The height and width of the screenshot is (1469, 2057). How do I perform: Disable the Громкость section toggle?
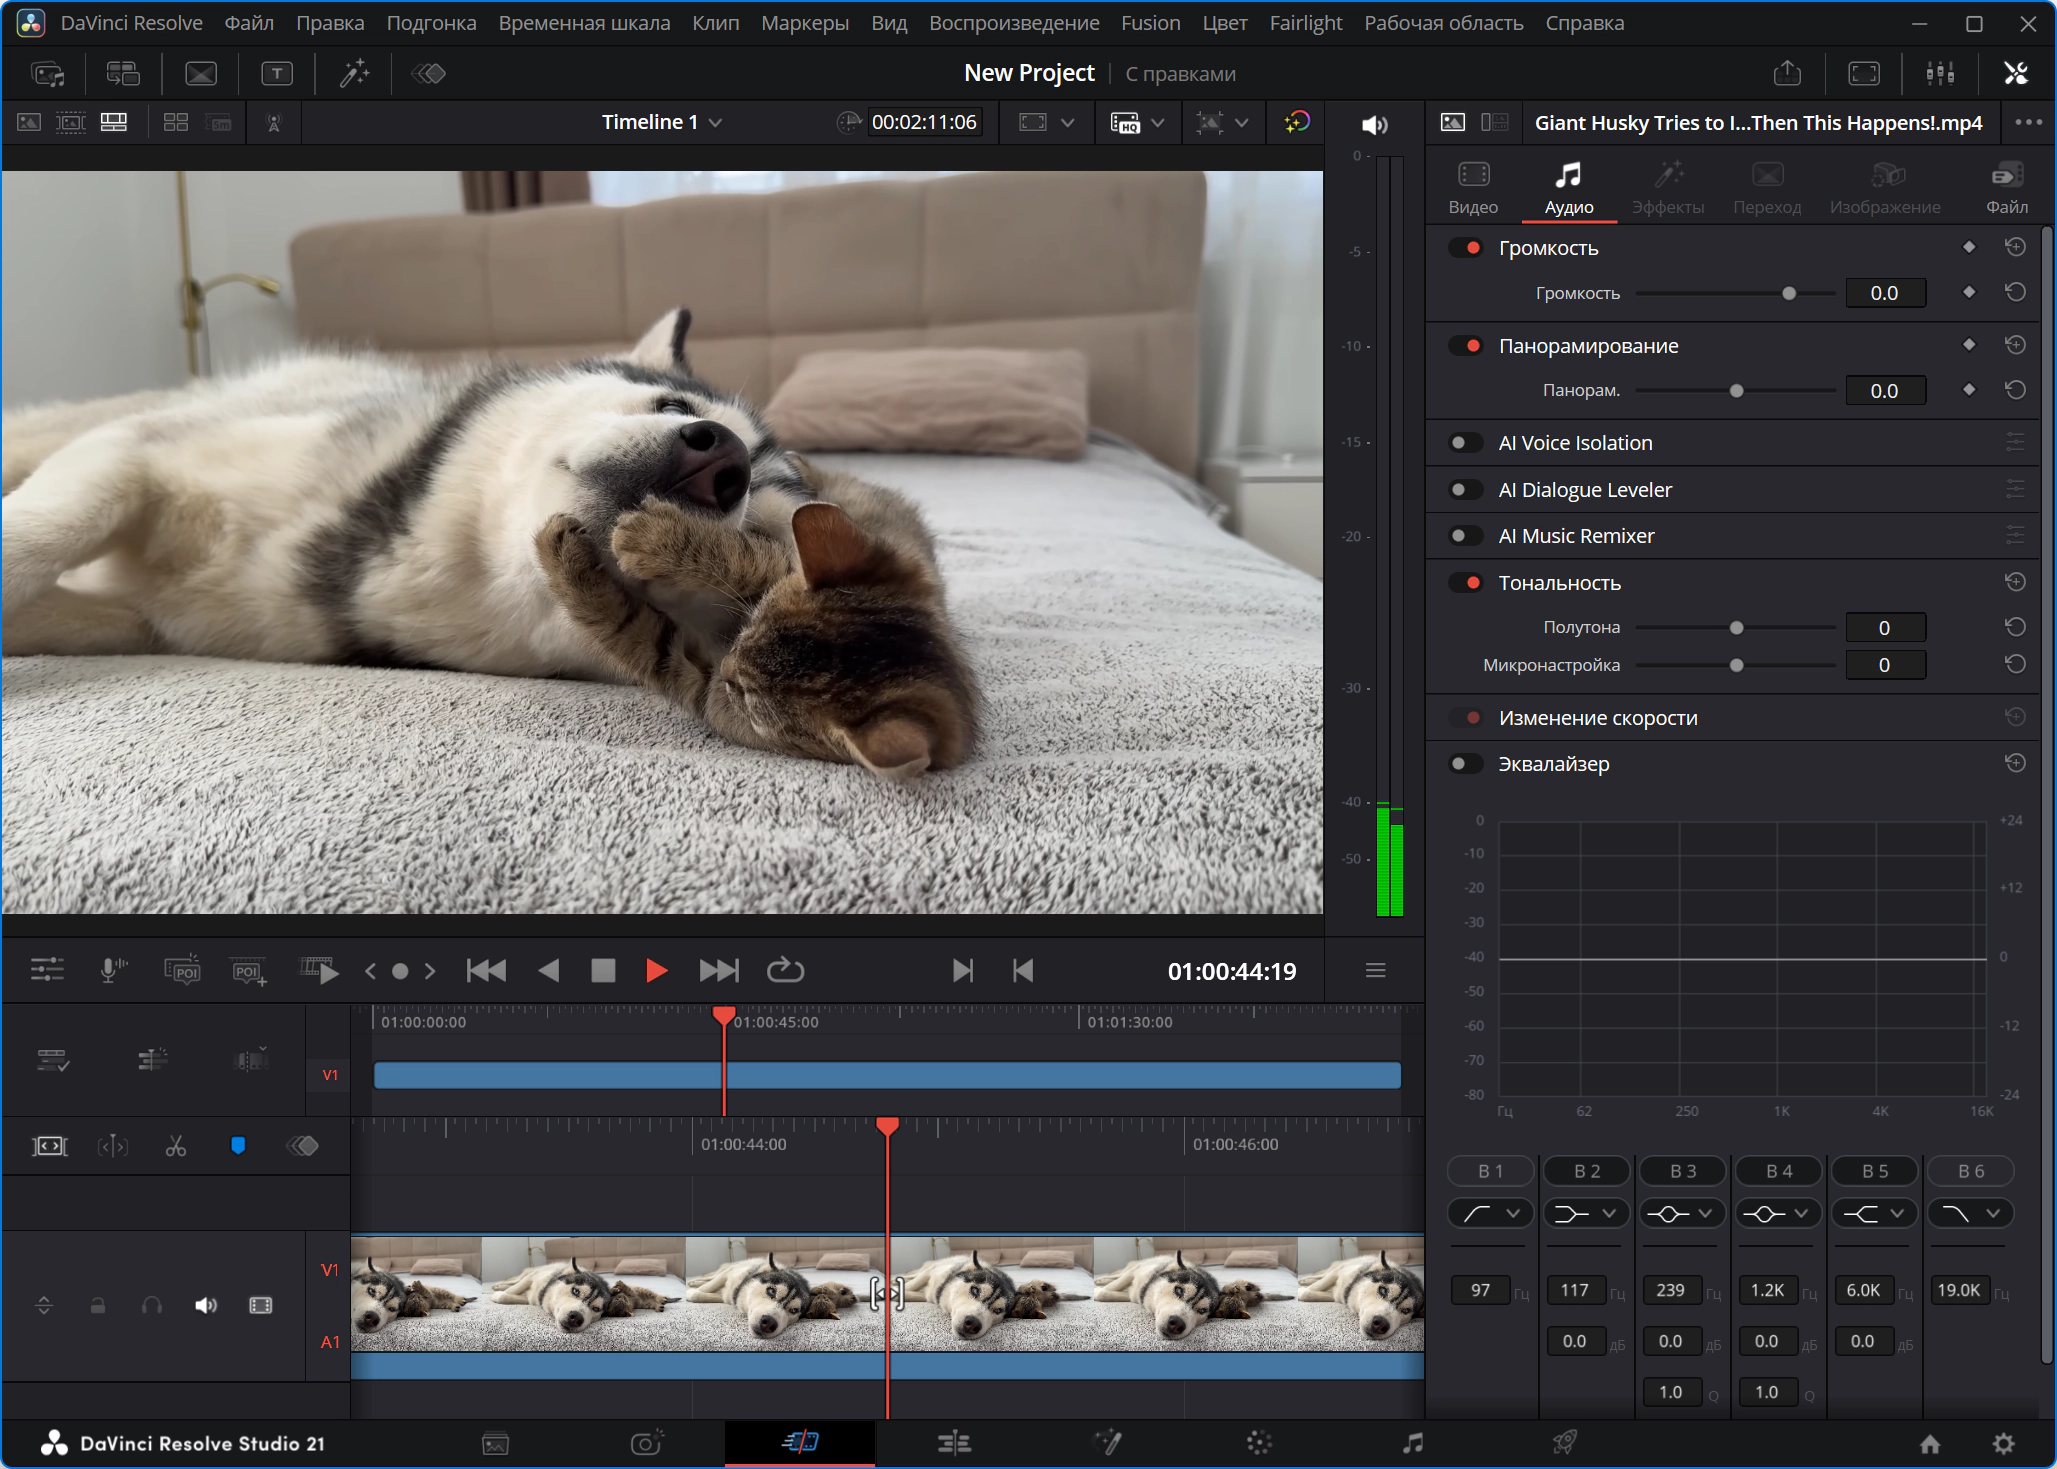1466,247
